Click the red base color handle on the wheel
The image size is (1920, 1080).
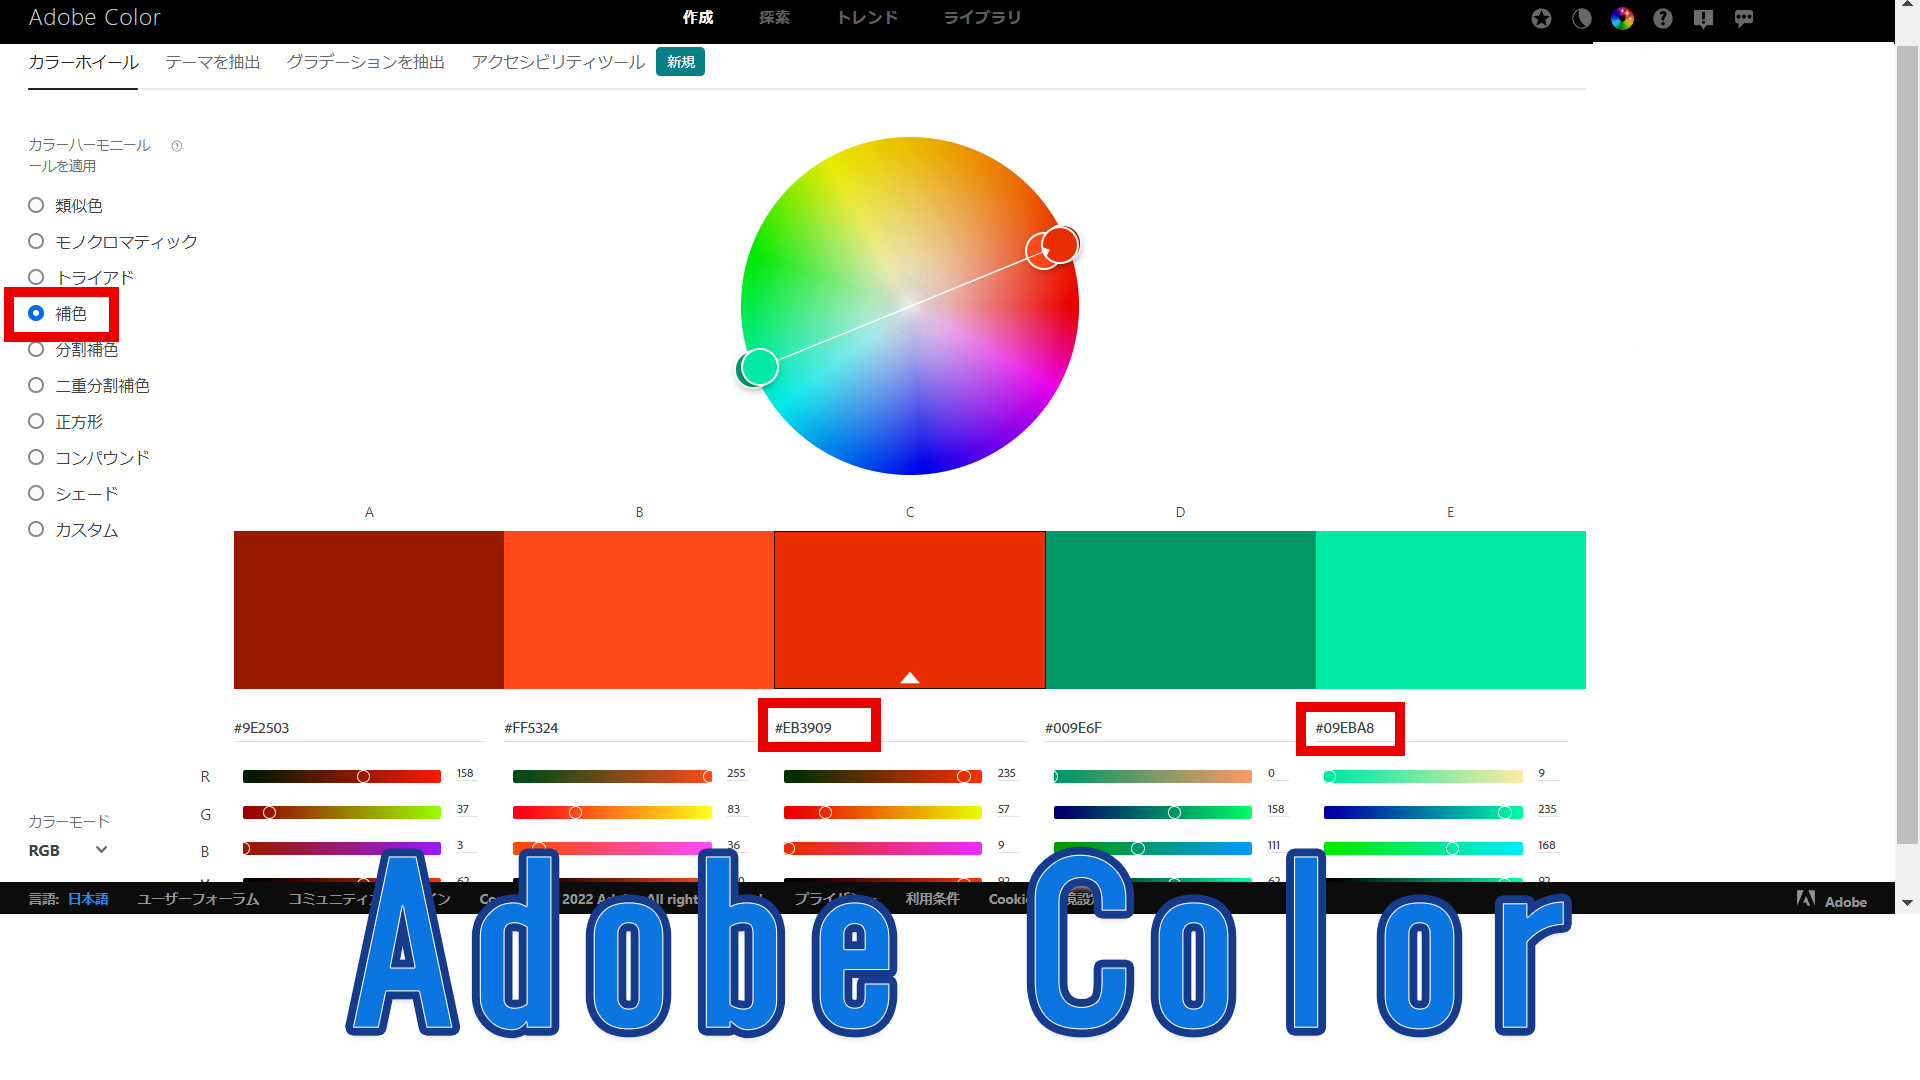click(1060, 244)
